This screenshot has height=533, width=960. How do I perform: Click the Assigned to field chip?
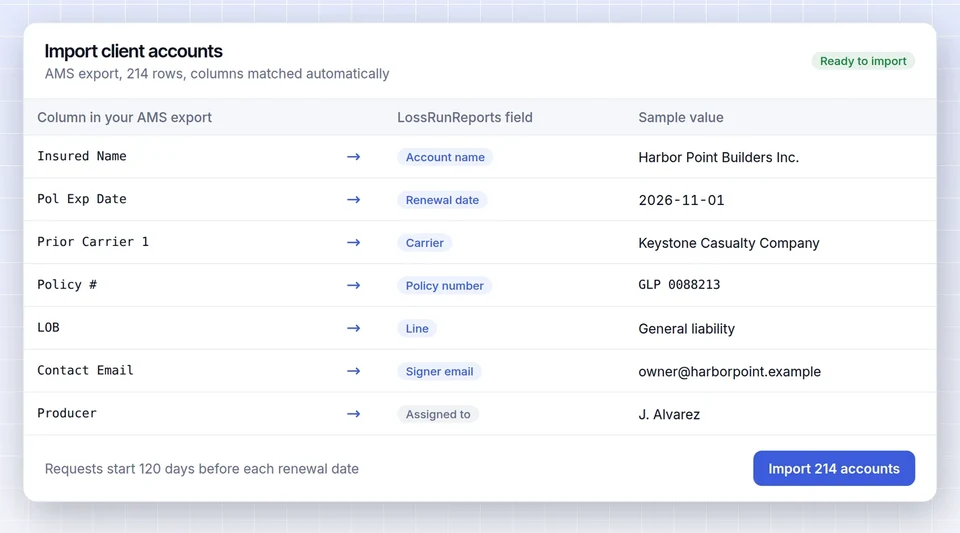pos(438,414)
